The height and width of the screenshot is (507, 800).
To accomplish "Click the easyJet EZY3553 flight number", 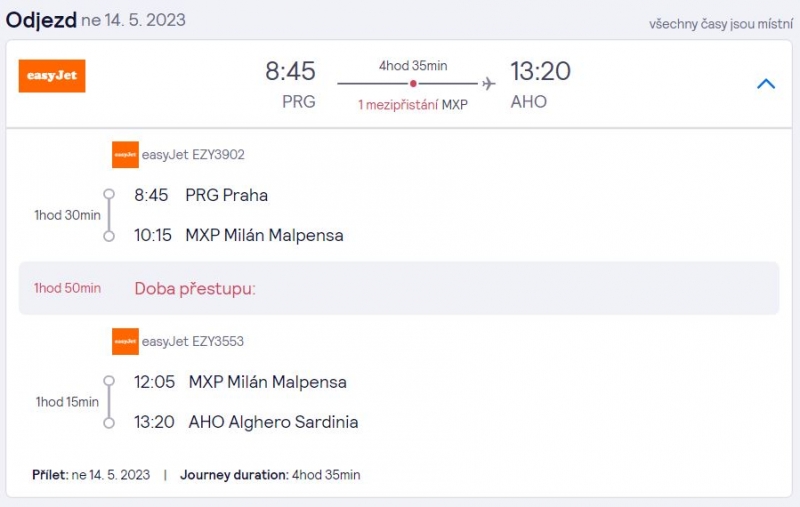I will pyautogui.click(x=193, y=341).
